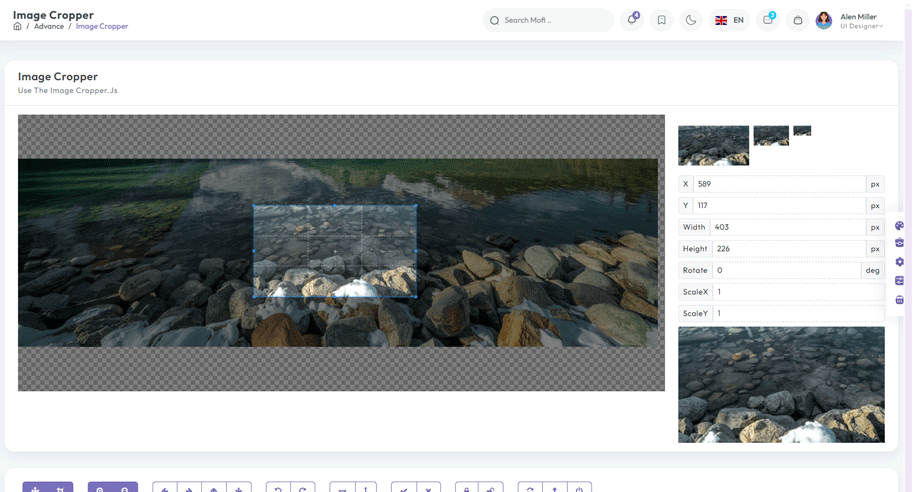Click inside the crop selection box
Viewport: 913px width, 492px height.
click(x=334, y=251)
